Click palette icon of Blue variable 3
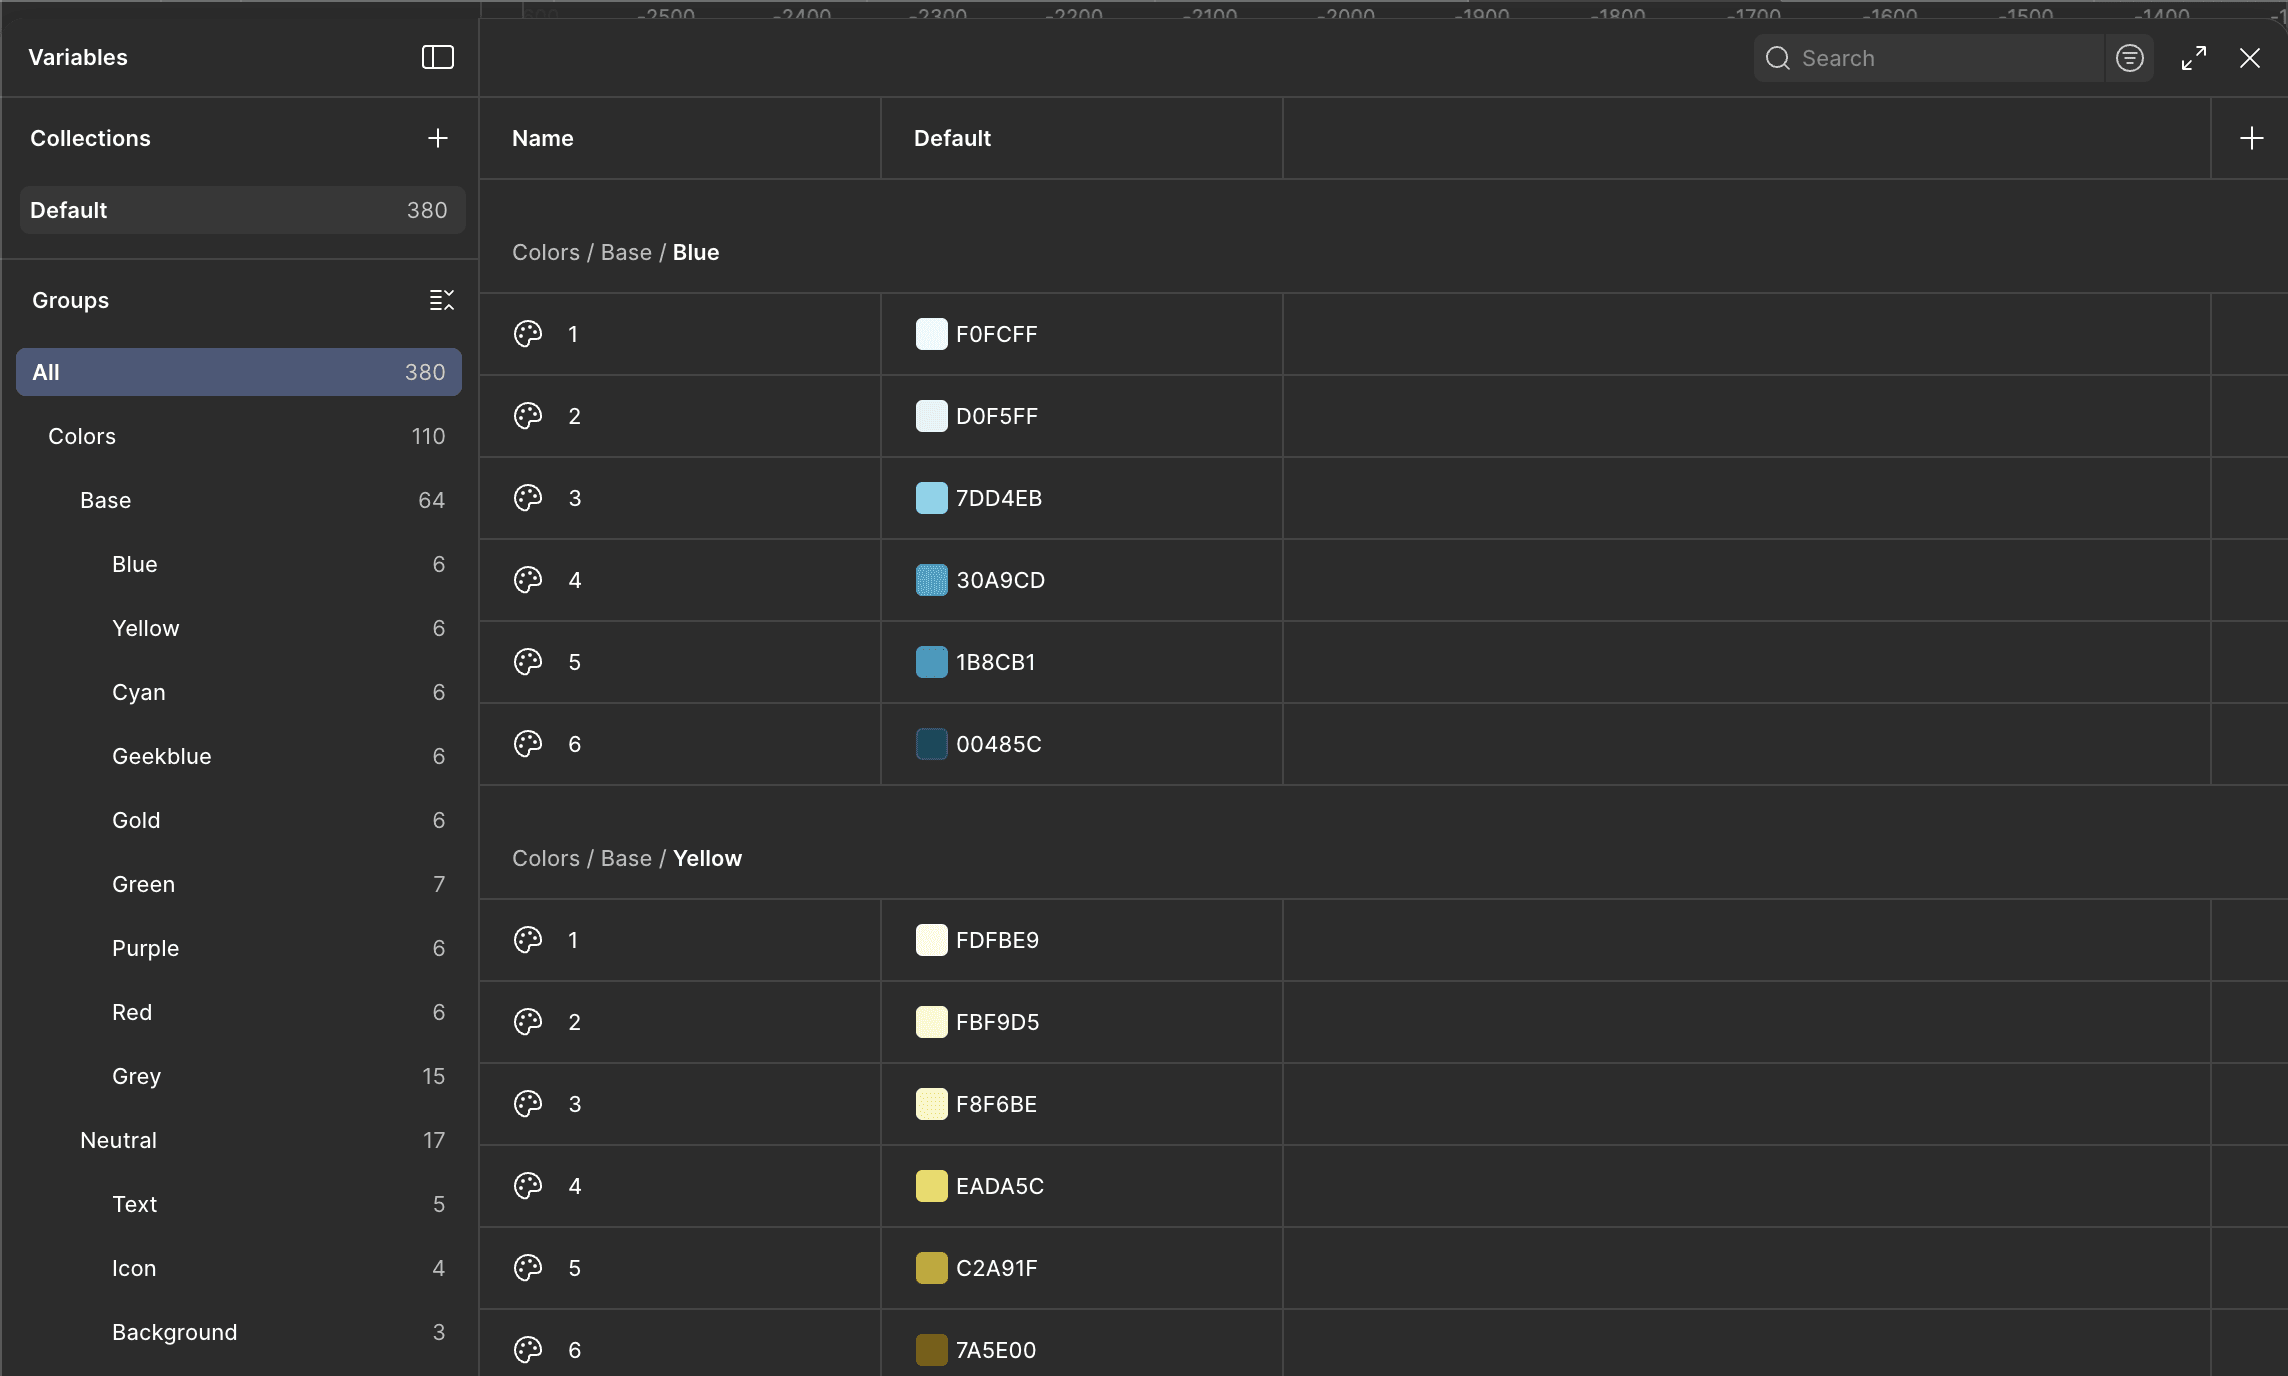Viewport: 2288px width, 1376px height. (x=528, y=498)
